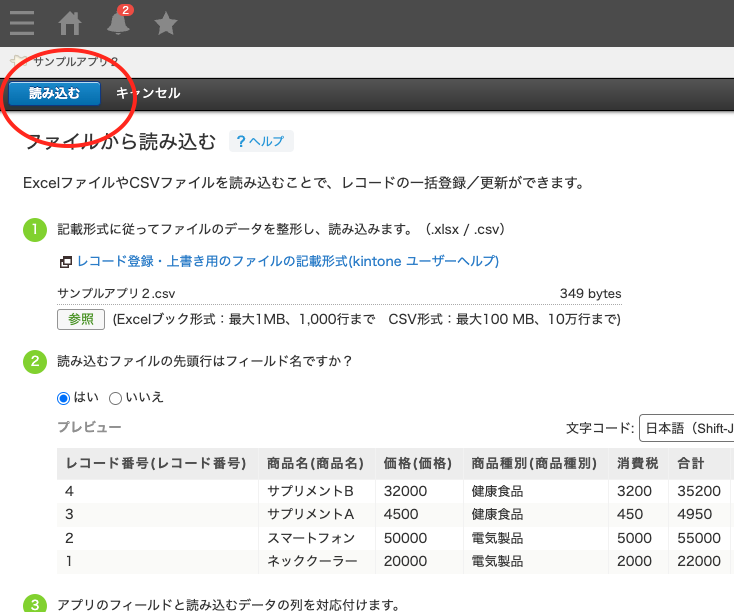
Task: Click the 参照 browse button
Action: 81,319
